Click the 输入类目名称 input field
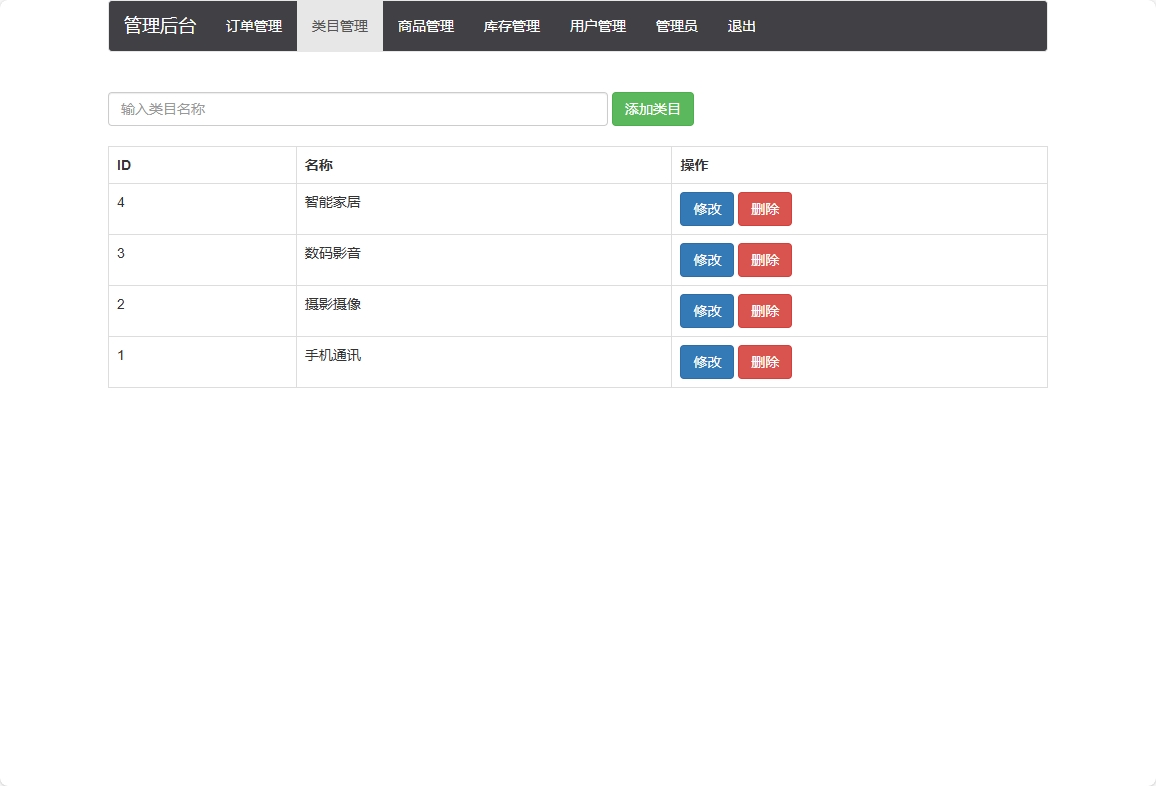This screenshot has height=786, width=1156. [x=357, y=109]
